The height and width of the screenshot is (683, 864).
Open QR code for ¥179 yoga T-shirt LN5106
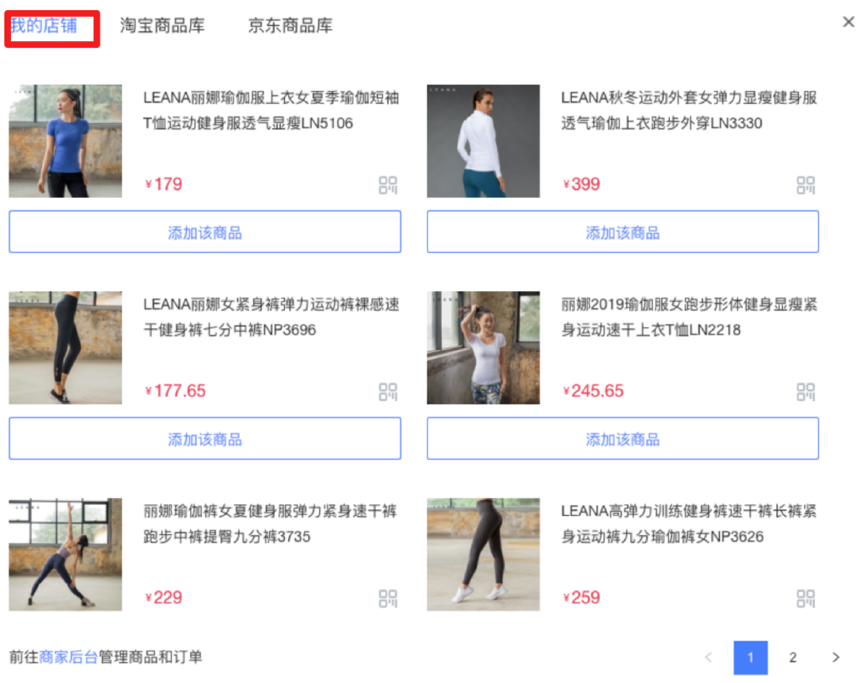[388, 185]
